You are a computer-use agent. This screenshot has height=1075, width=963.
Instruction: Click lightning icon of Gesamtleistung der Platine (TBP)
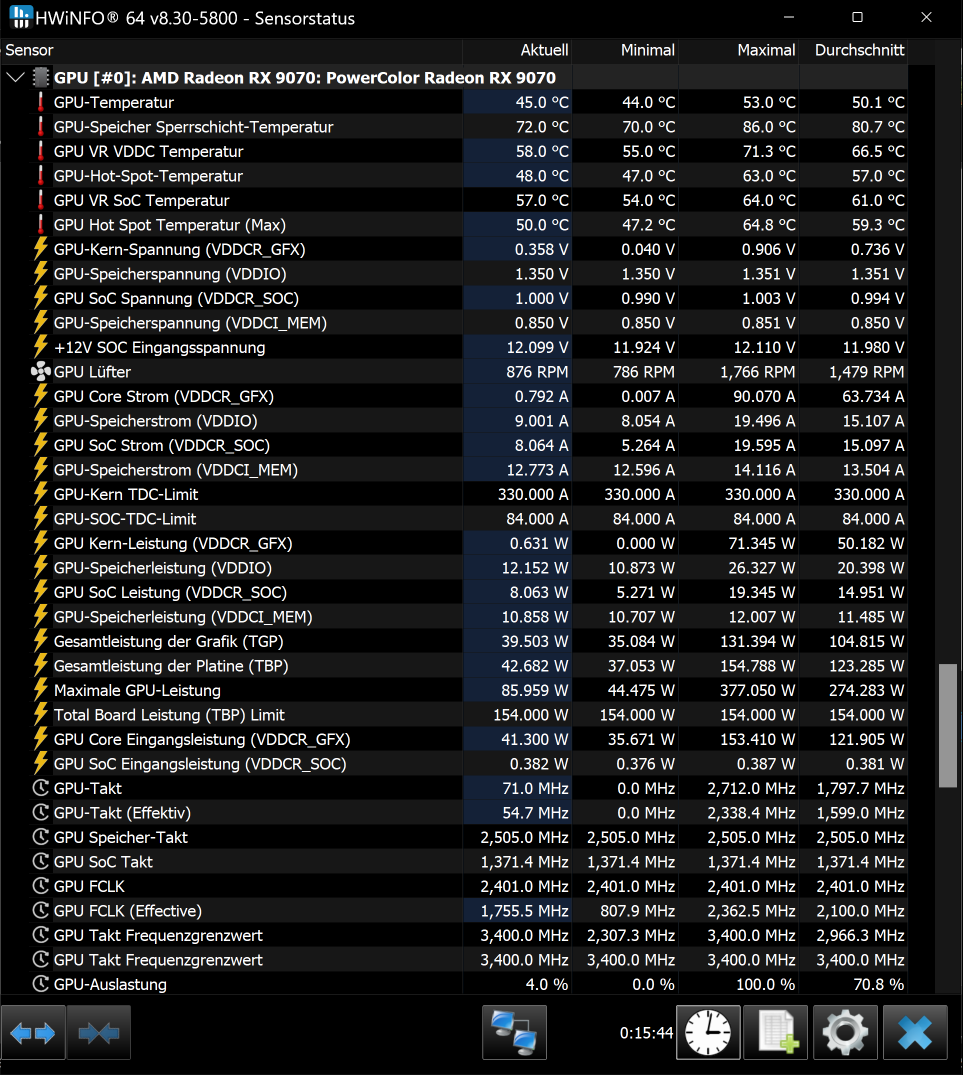40,666
